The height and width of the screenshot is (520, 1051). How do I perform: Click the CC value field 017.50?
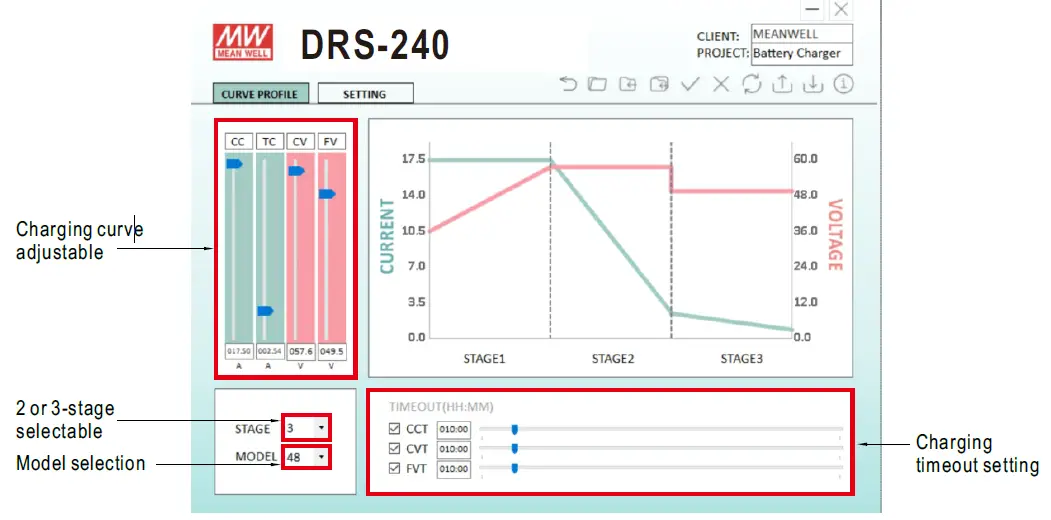tap(239, 351)
